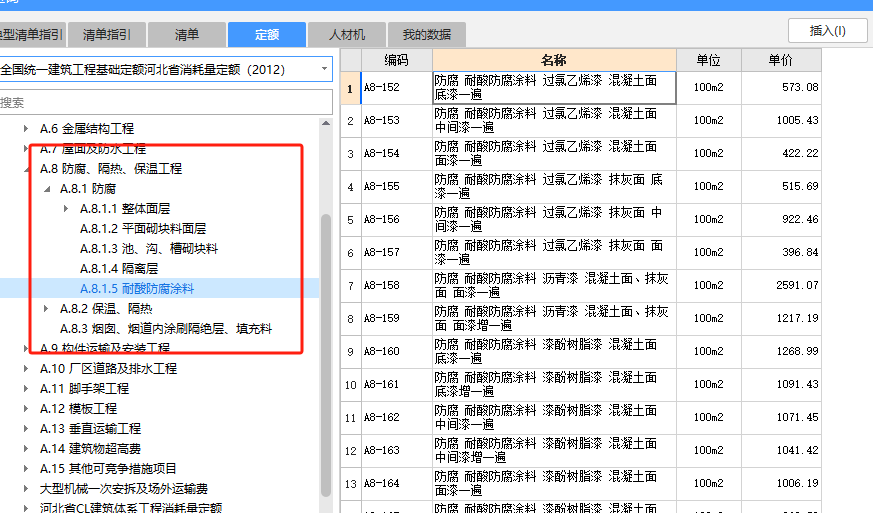Viewport: 873px width, 513px height.
Task: Select code cell A8-158
Action: pyautogui.click(x=397, y=285)
